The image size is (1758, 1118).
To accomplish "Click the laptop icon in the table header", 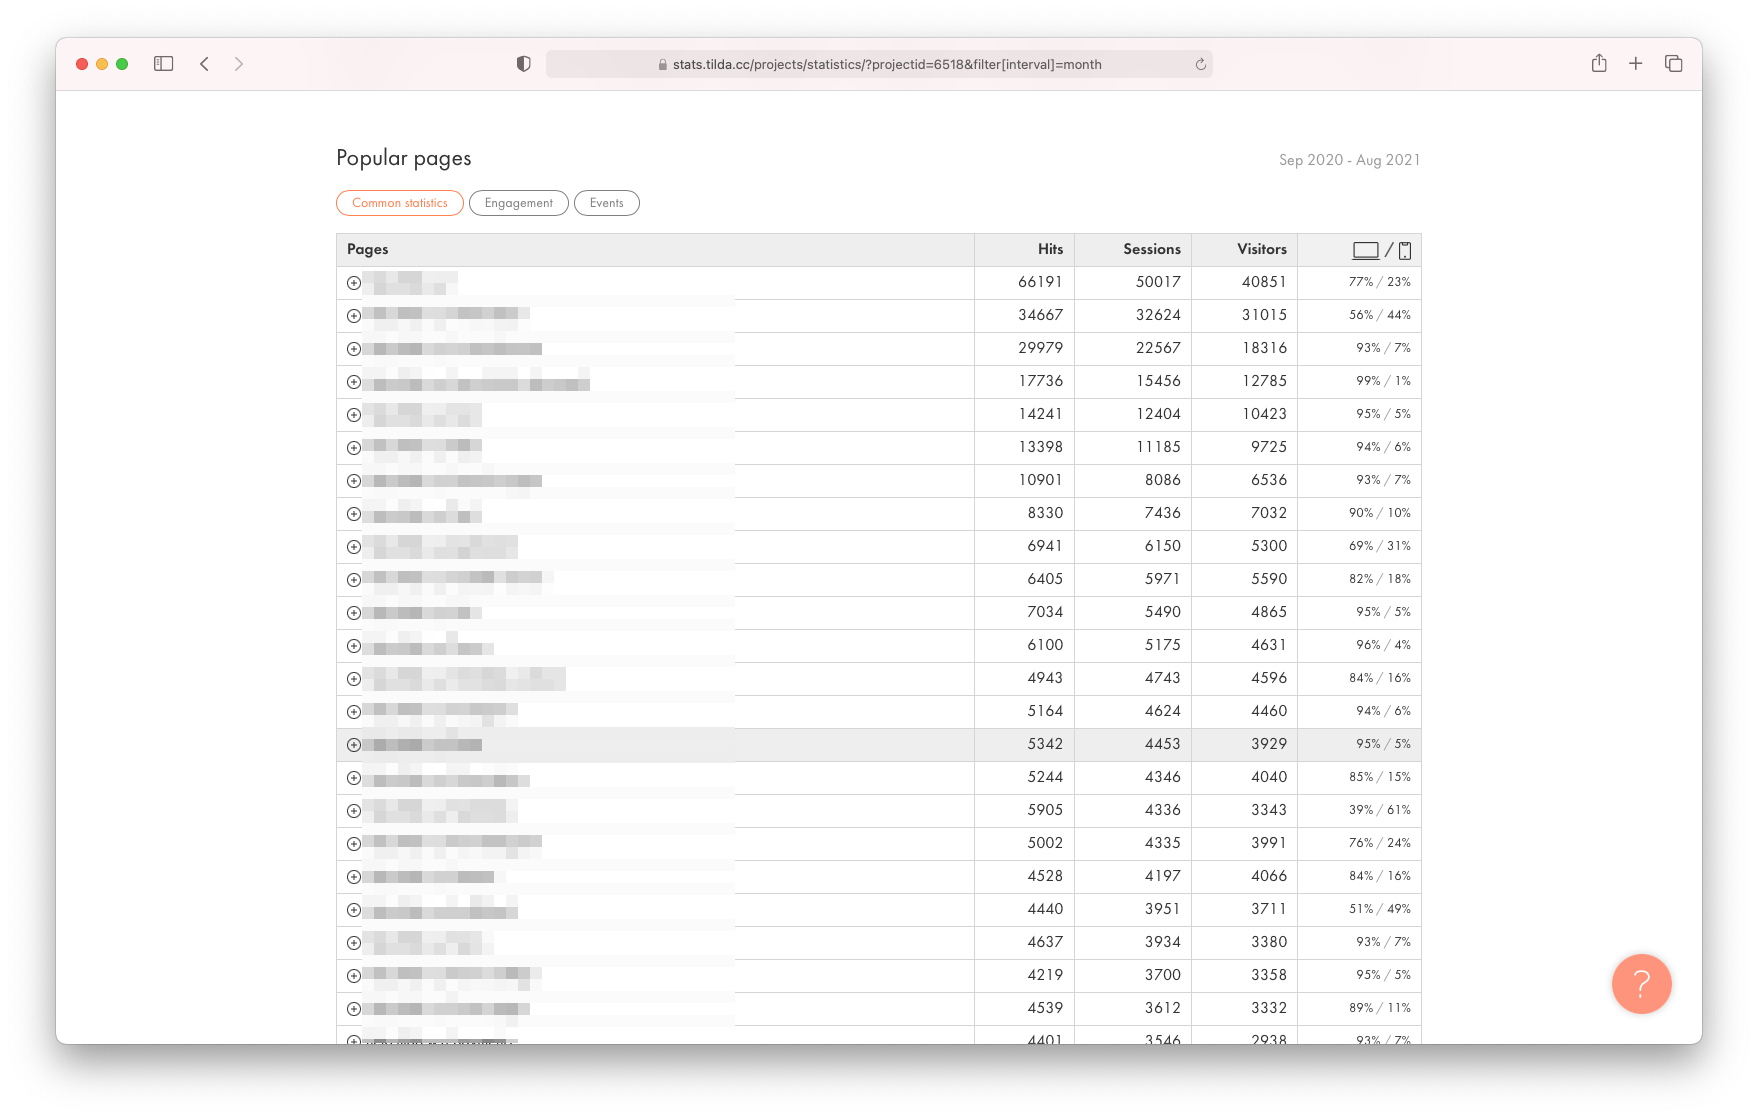I will [x=1366, y=250].
